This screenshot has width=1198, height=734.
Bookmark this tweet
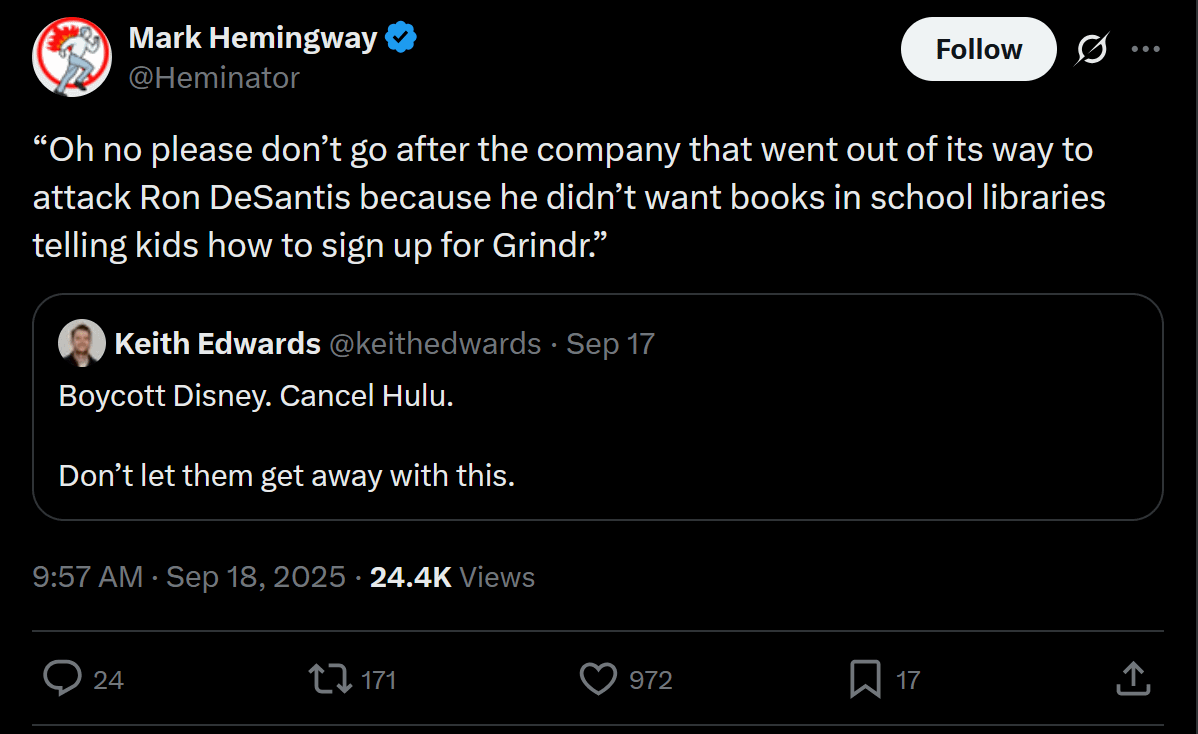865,679
